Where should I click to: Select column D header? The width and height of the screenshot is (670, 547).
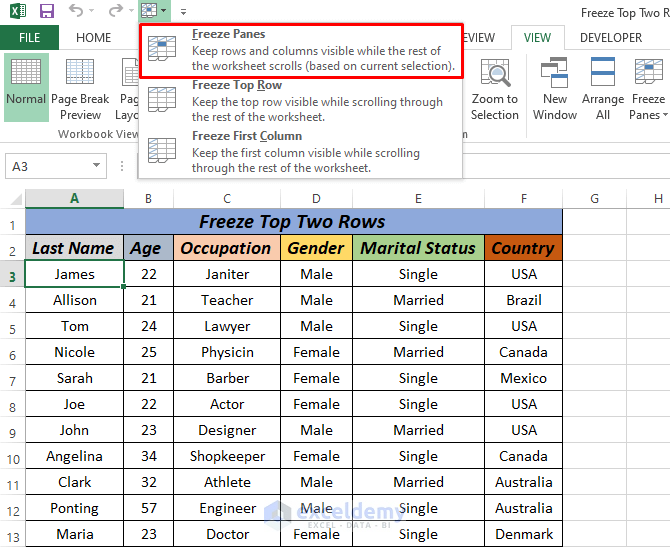pos(316,199)
